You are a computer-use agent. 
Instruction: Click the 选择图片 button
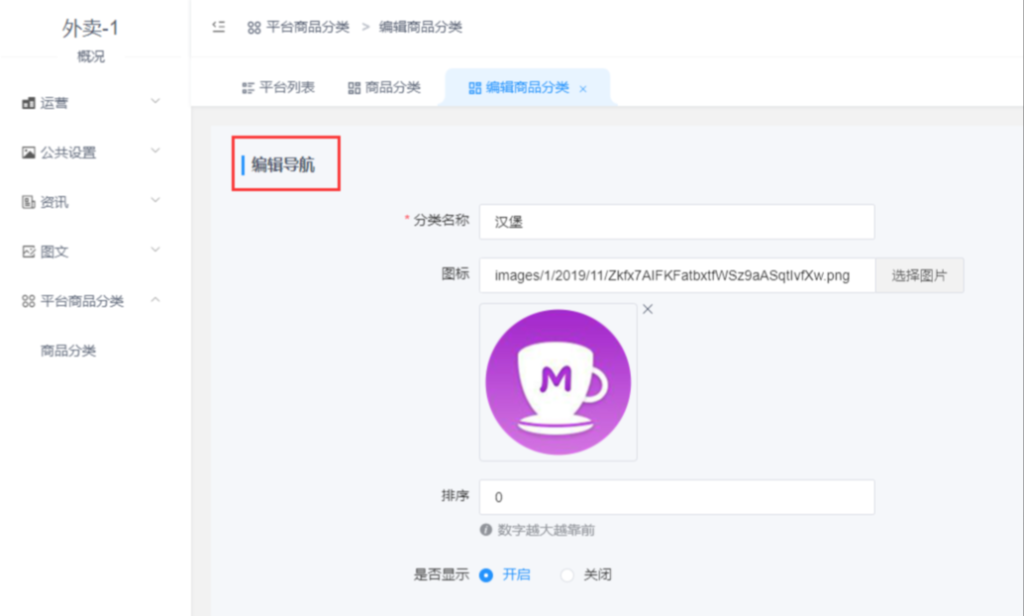pyautogui.click(x=919, y=275)
